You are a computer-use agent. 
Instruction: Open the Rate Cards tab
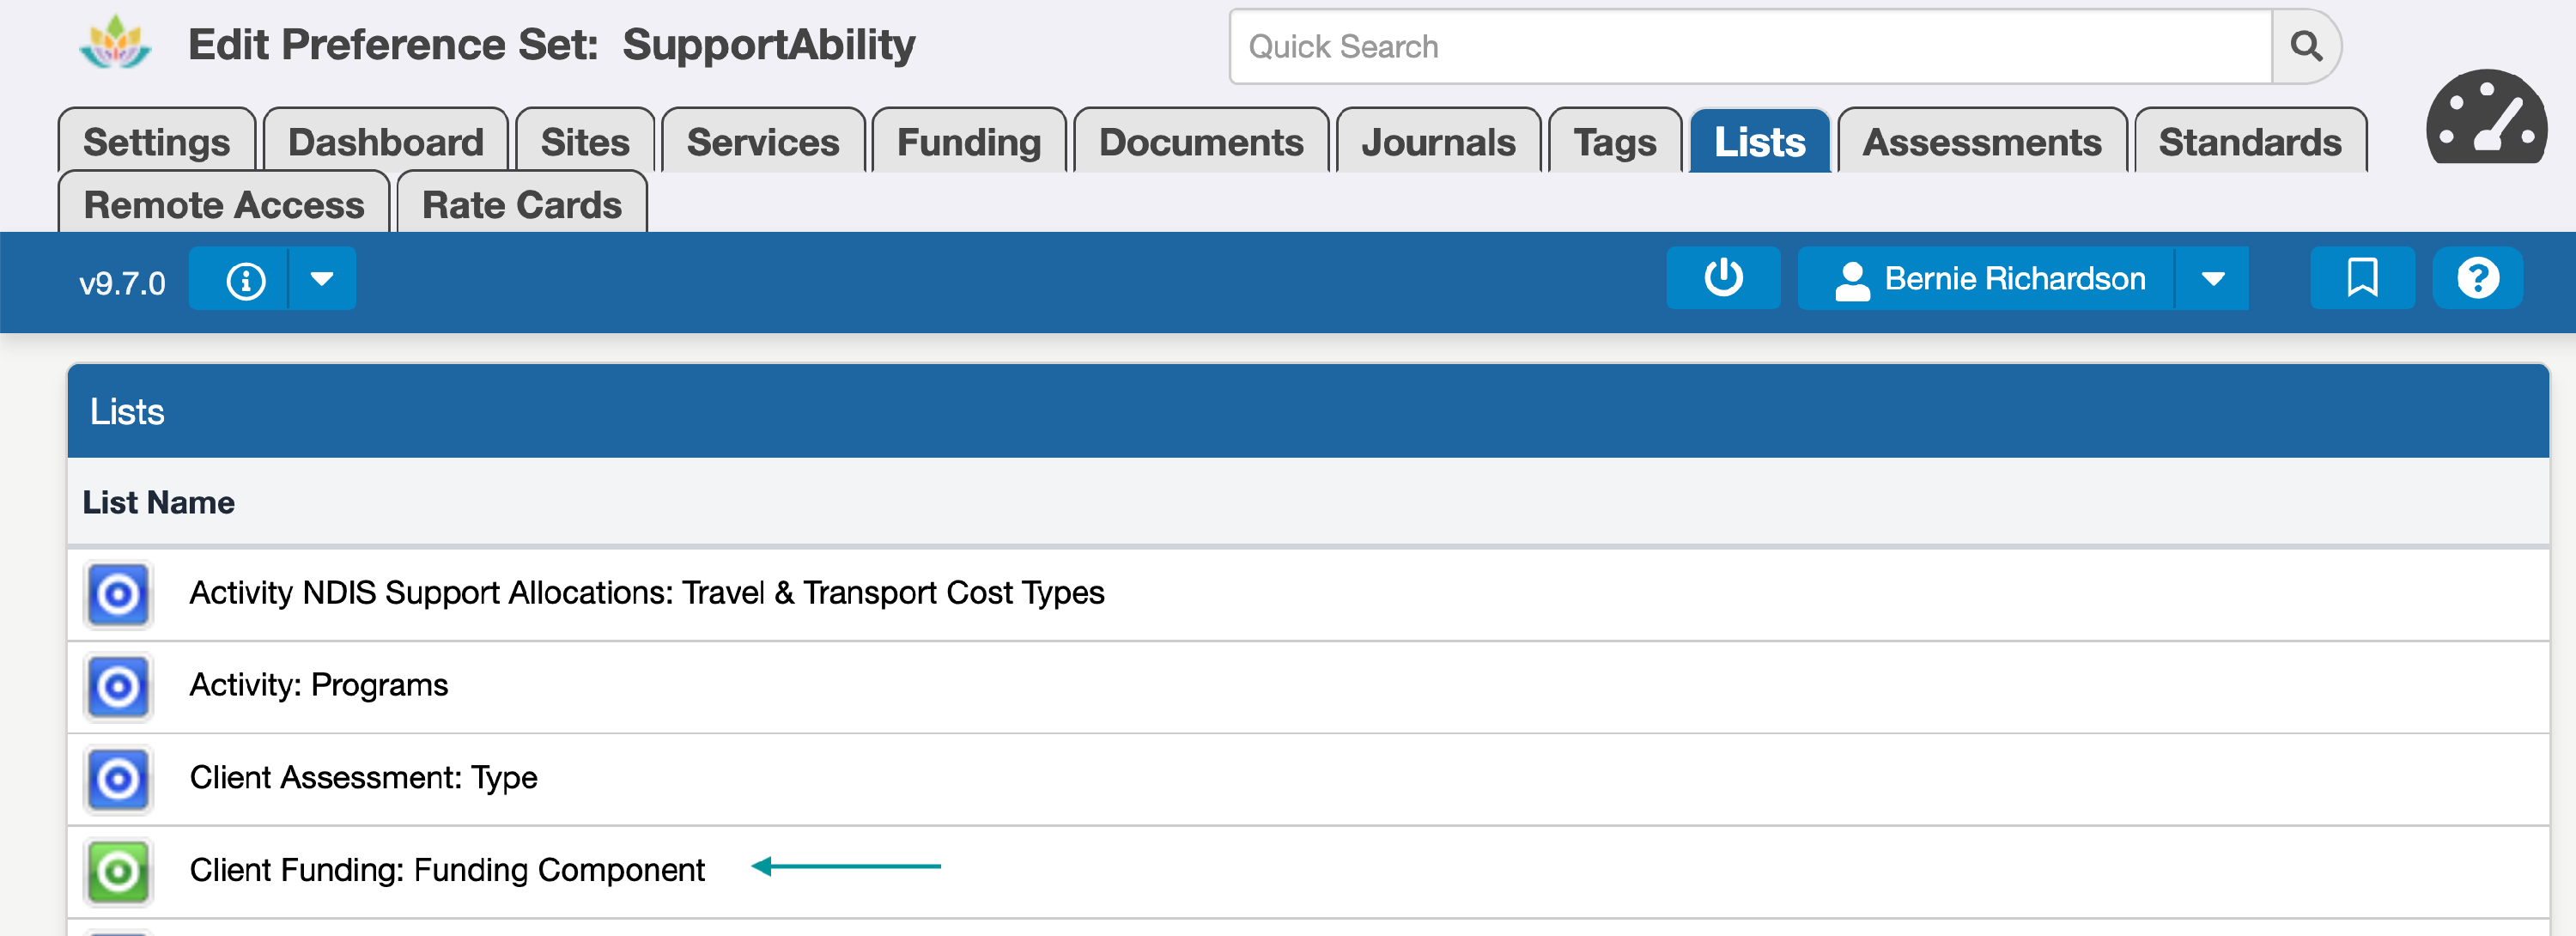(521, 205)
